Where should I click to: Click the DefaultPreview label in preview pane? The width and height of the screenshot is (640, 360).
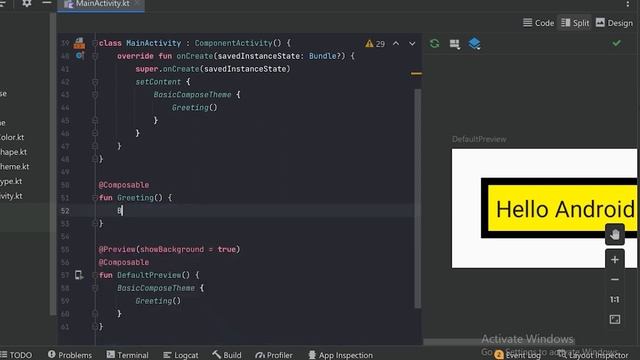tap(479, 139)
